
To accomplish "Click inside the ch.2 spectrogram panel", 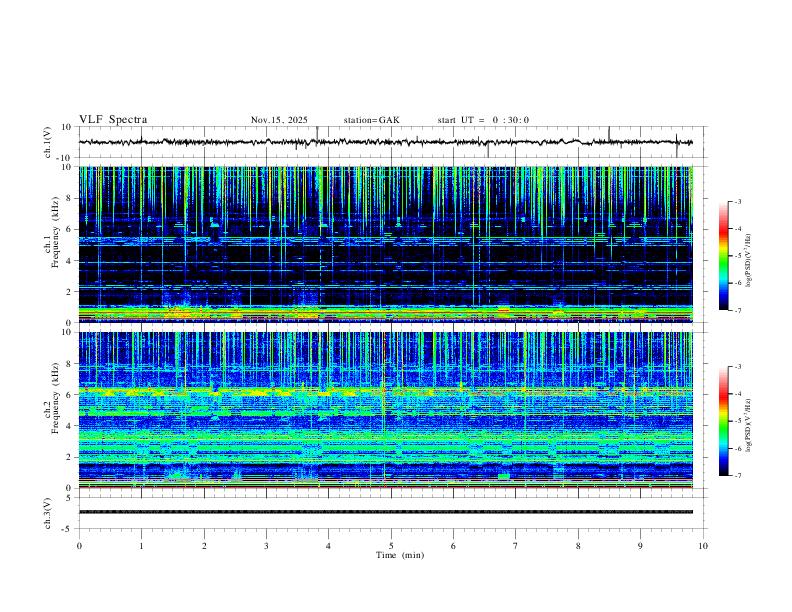I will pos(385,410).
